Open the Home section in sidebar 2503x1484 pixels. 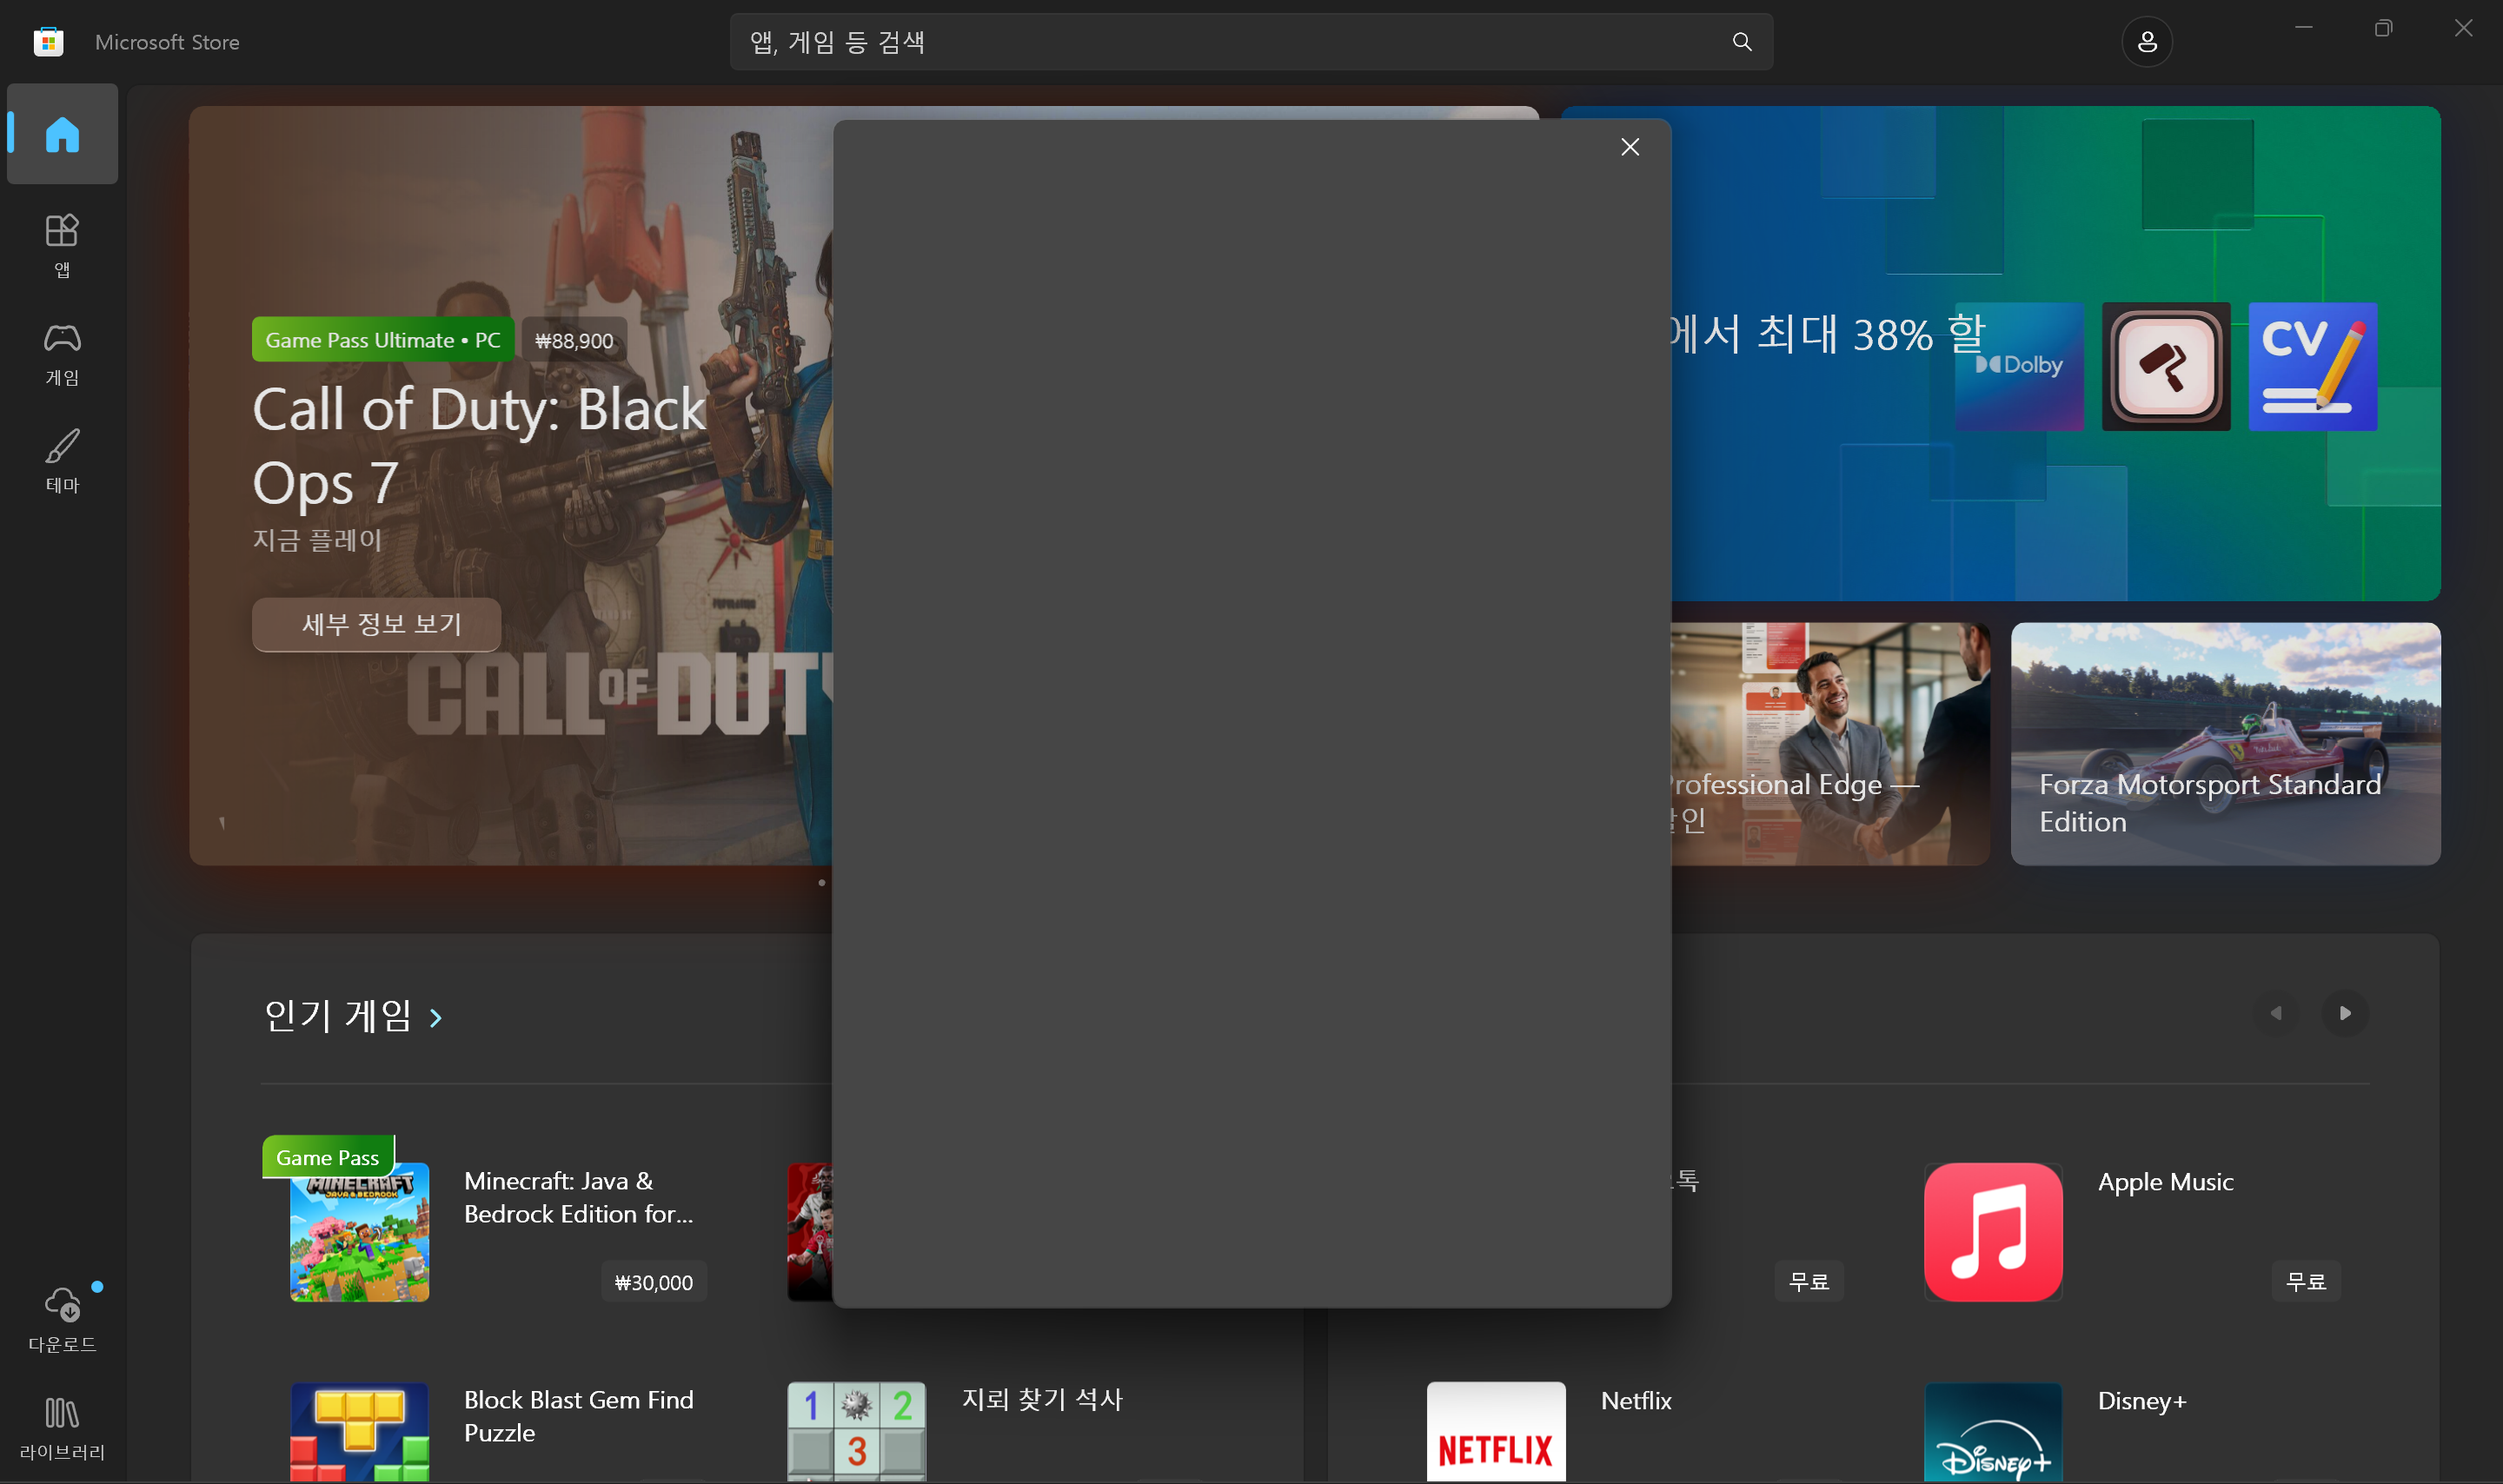pyautogui.click(x=62, y=134)
